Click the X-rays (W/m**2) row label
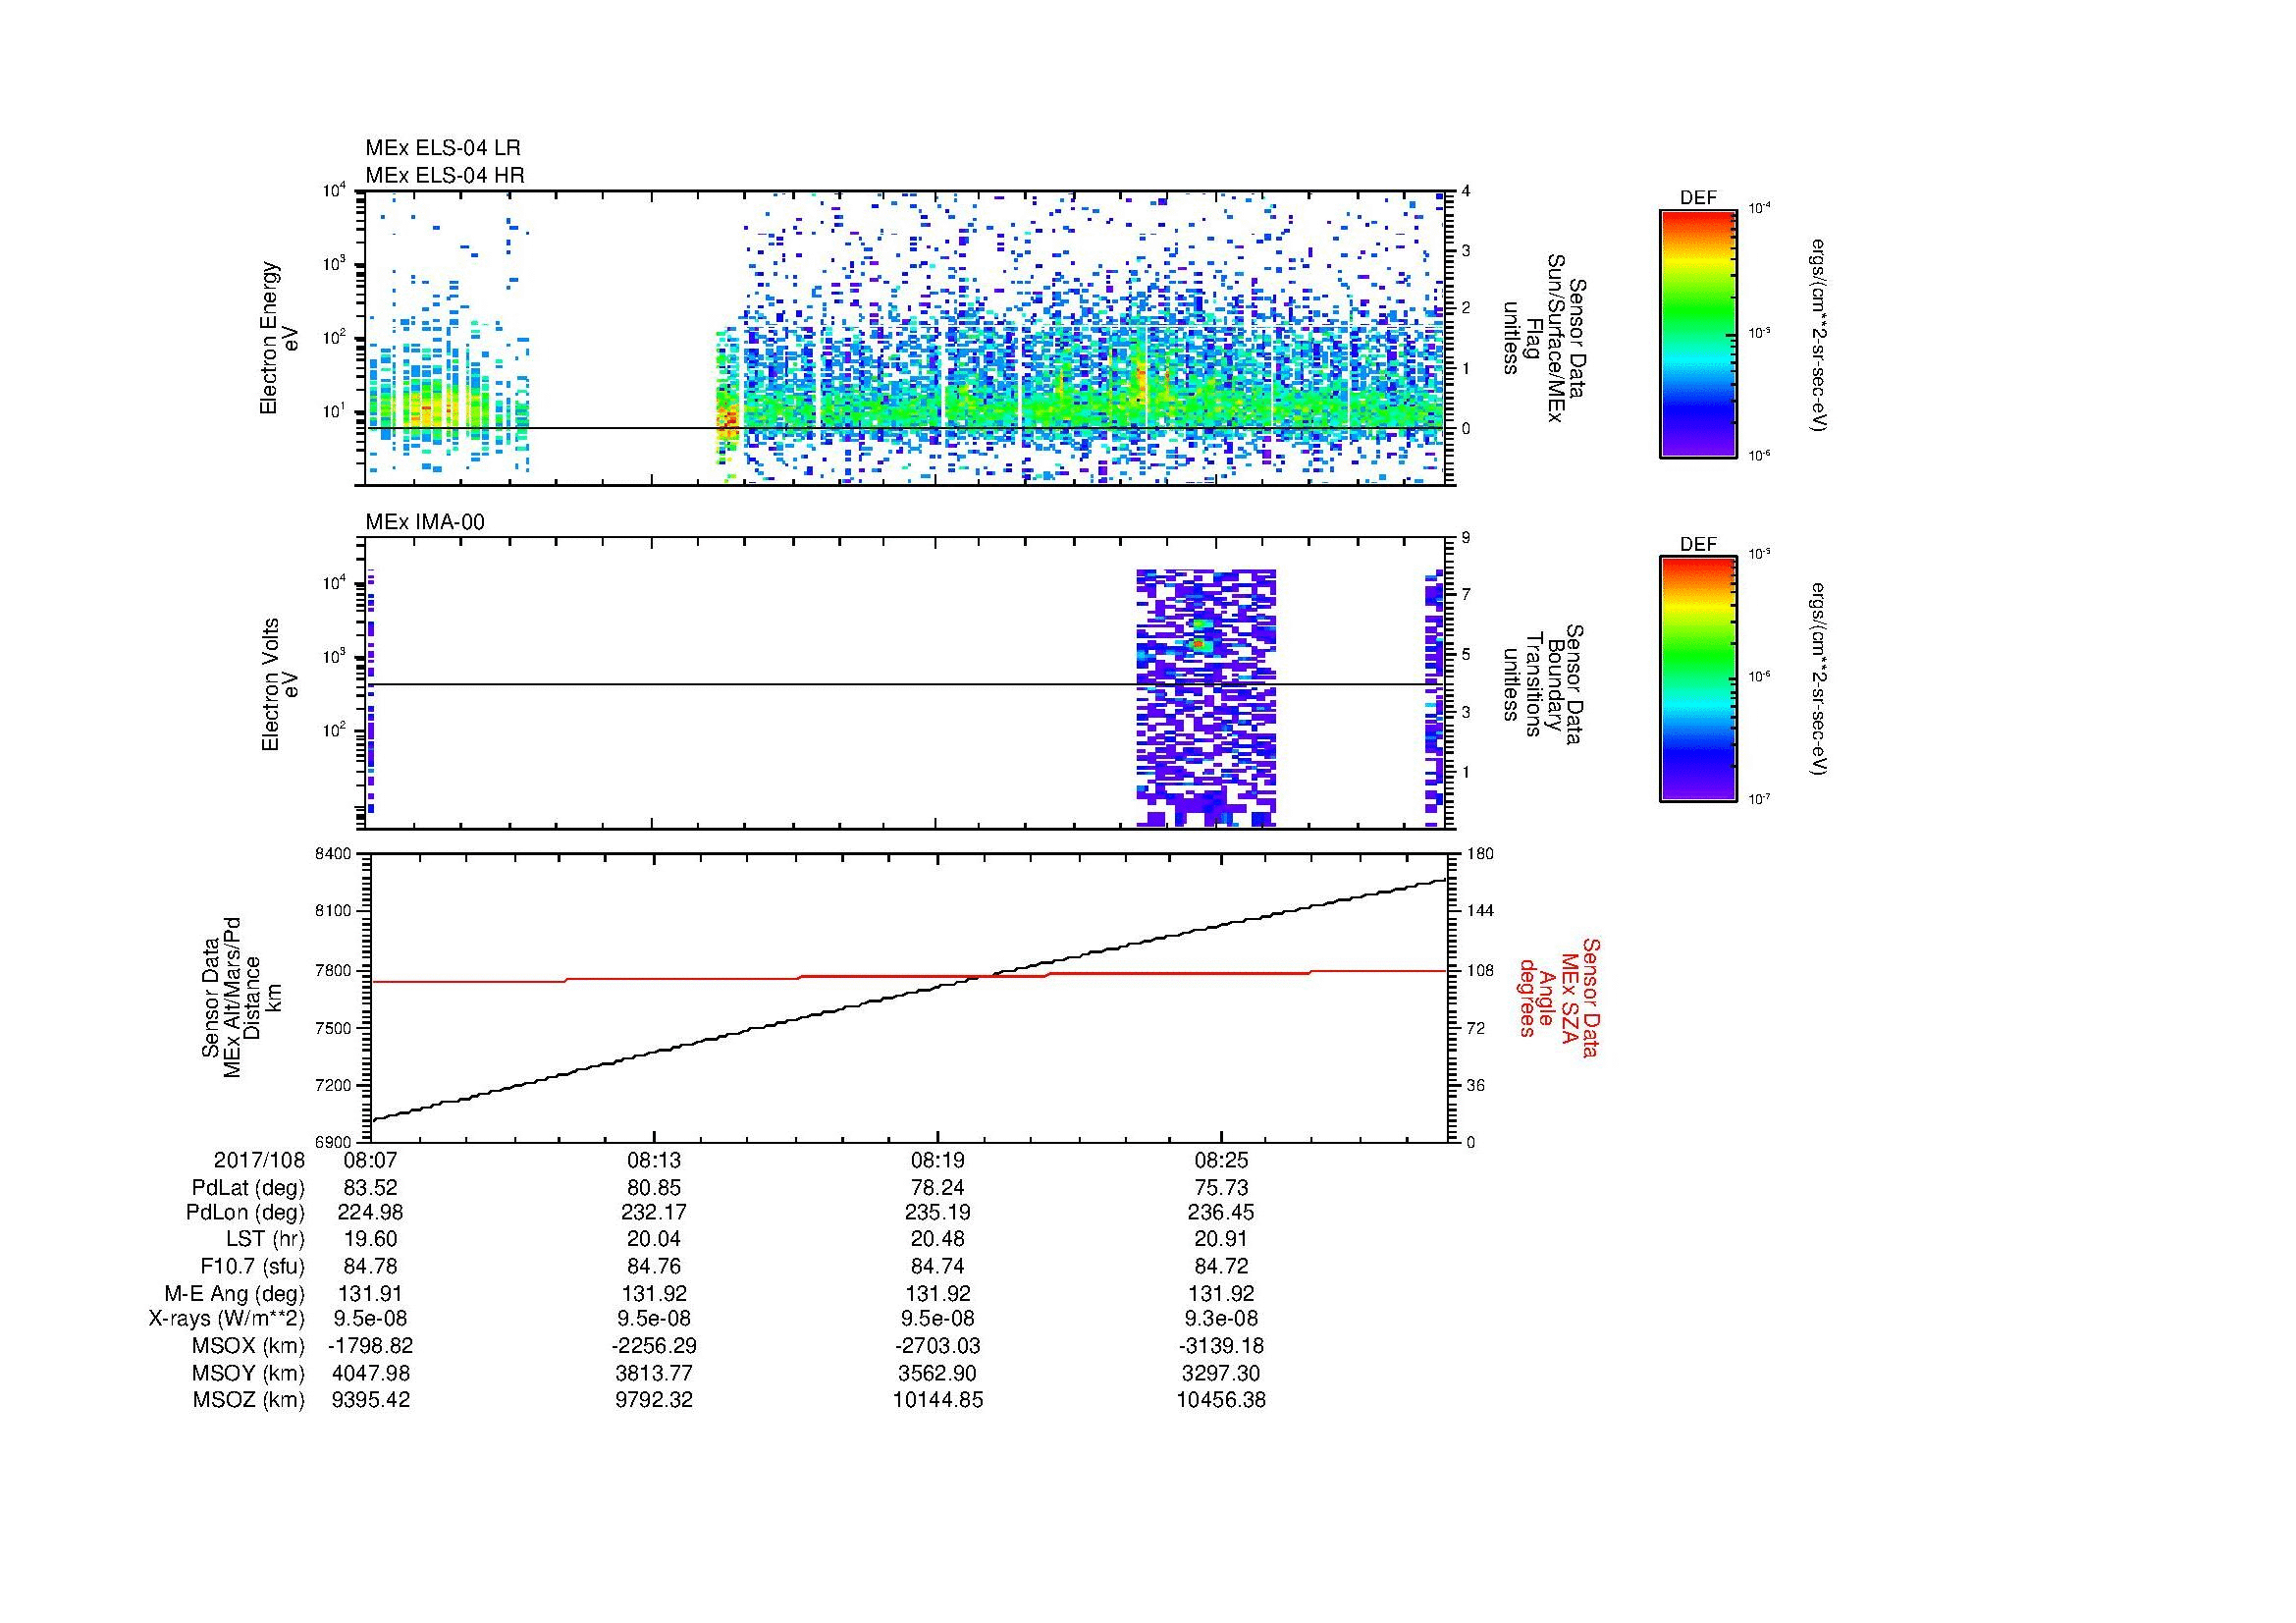2296x1623 pixels. pyautogui.click(x=227, y=1319)
